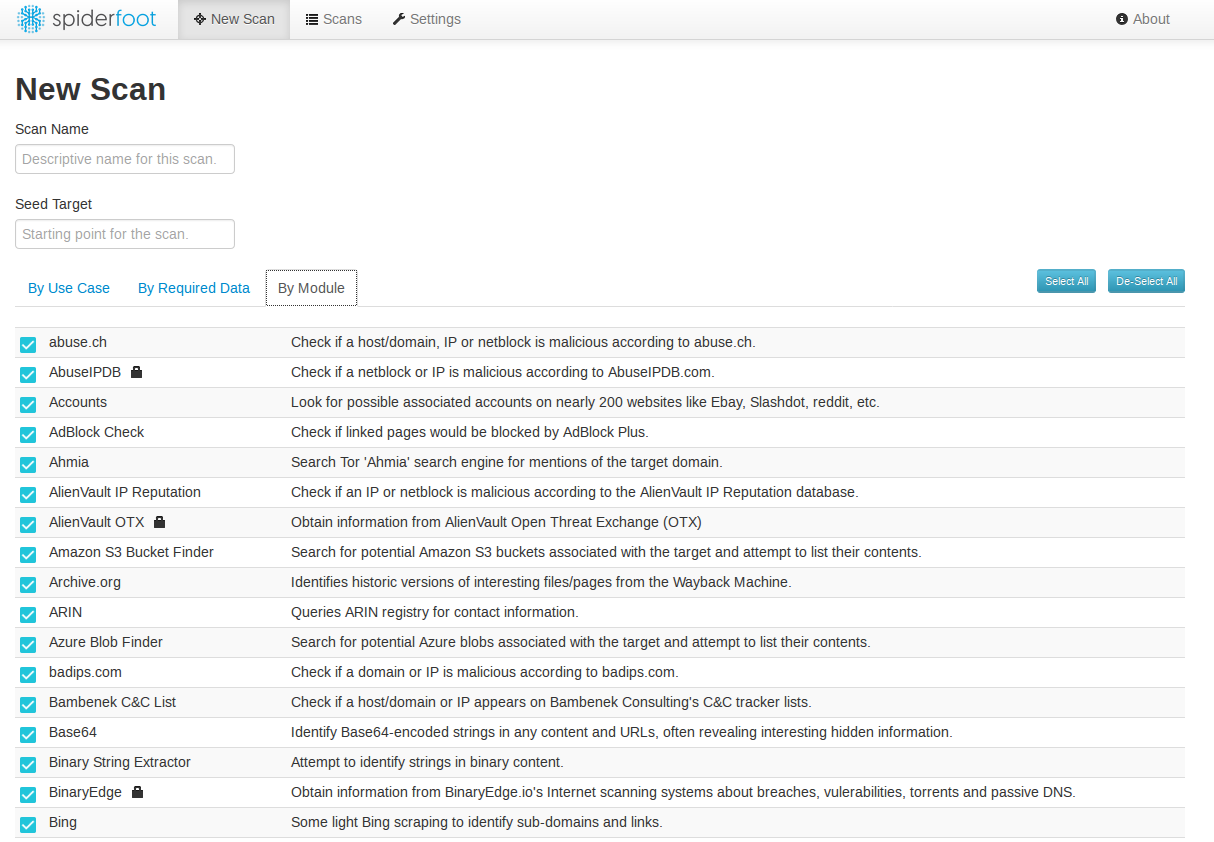The image size is (1214, 842).
Task: Click the SpiderFoot snowflake logo icon
Action: [x=30, y=18]
